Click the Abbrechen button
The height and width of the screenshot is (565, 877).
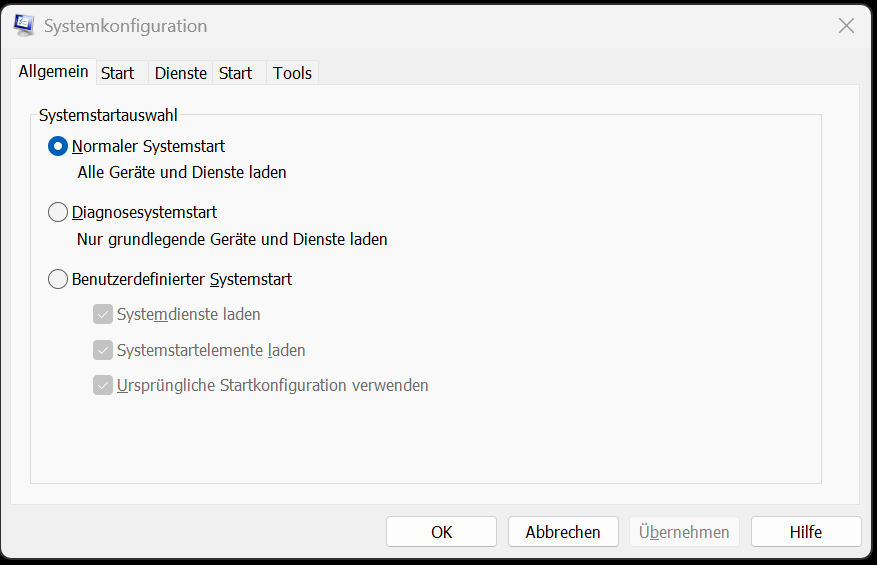563,531
